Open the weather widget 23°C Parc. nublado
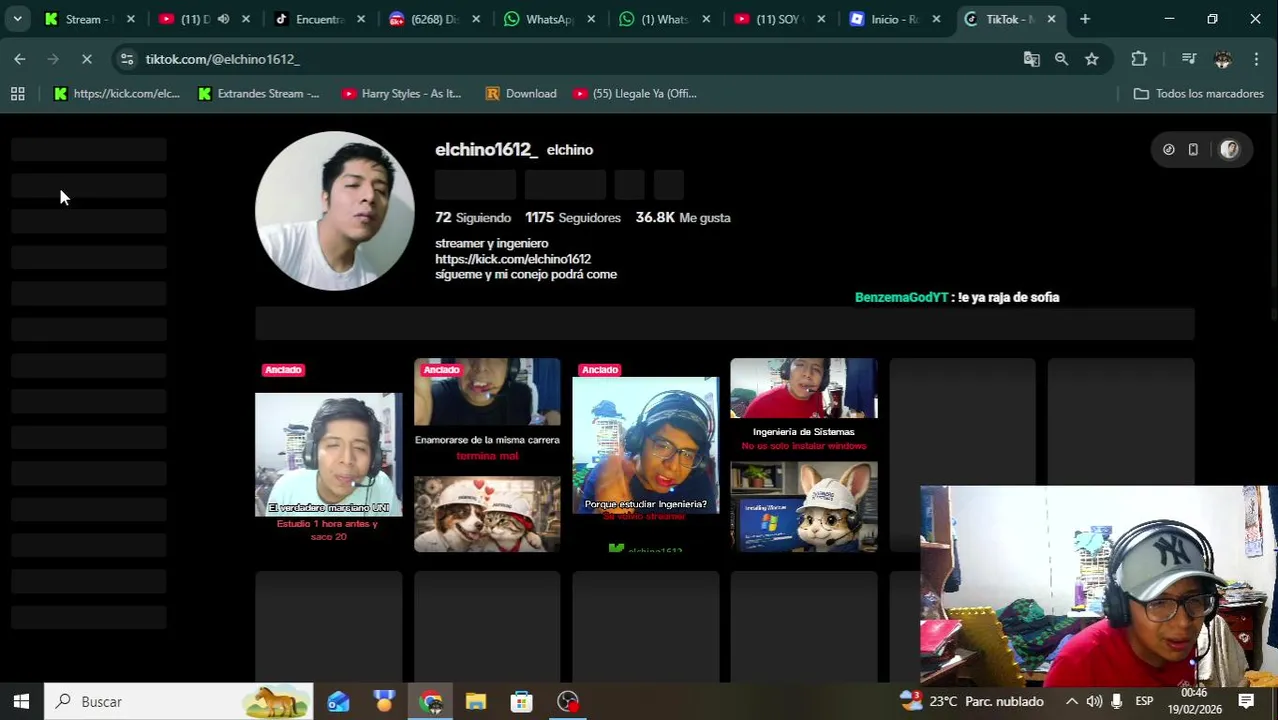This screenshot has height=720, width=1278. click(971, 702)
